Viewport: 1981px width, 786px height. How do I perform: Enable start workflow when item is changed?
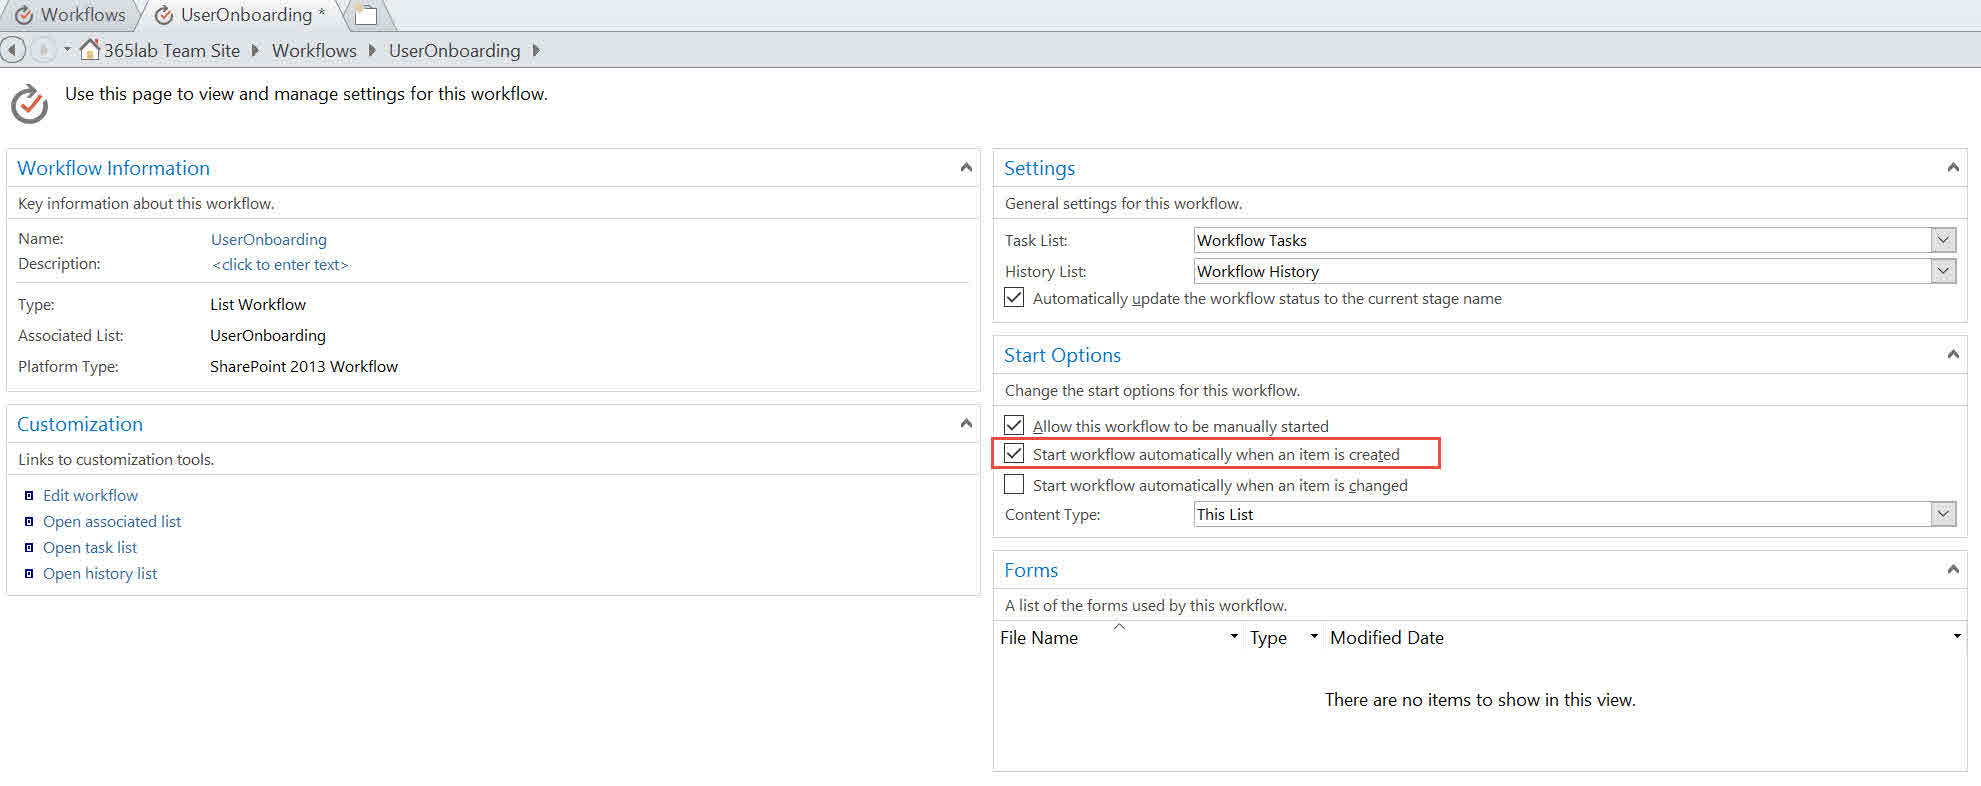(x=1014, y=485)
